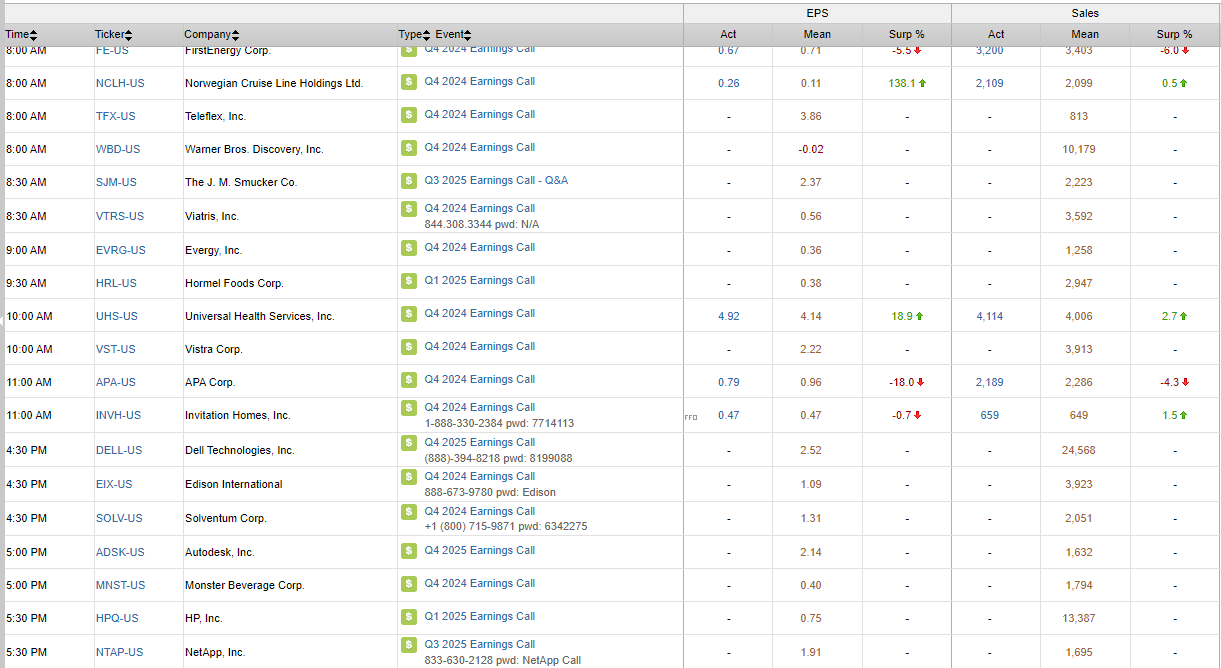Click Universal Health Services actual sales 4,114

pyautogui.click(x=990, y=316)
